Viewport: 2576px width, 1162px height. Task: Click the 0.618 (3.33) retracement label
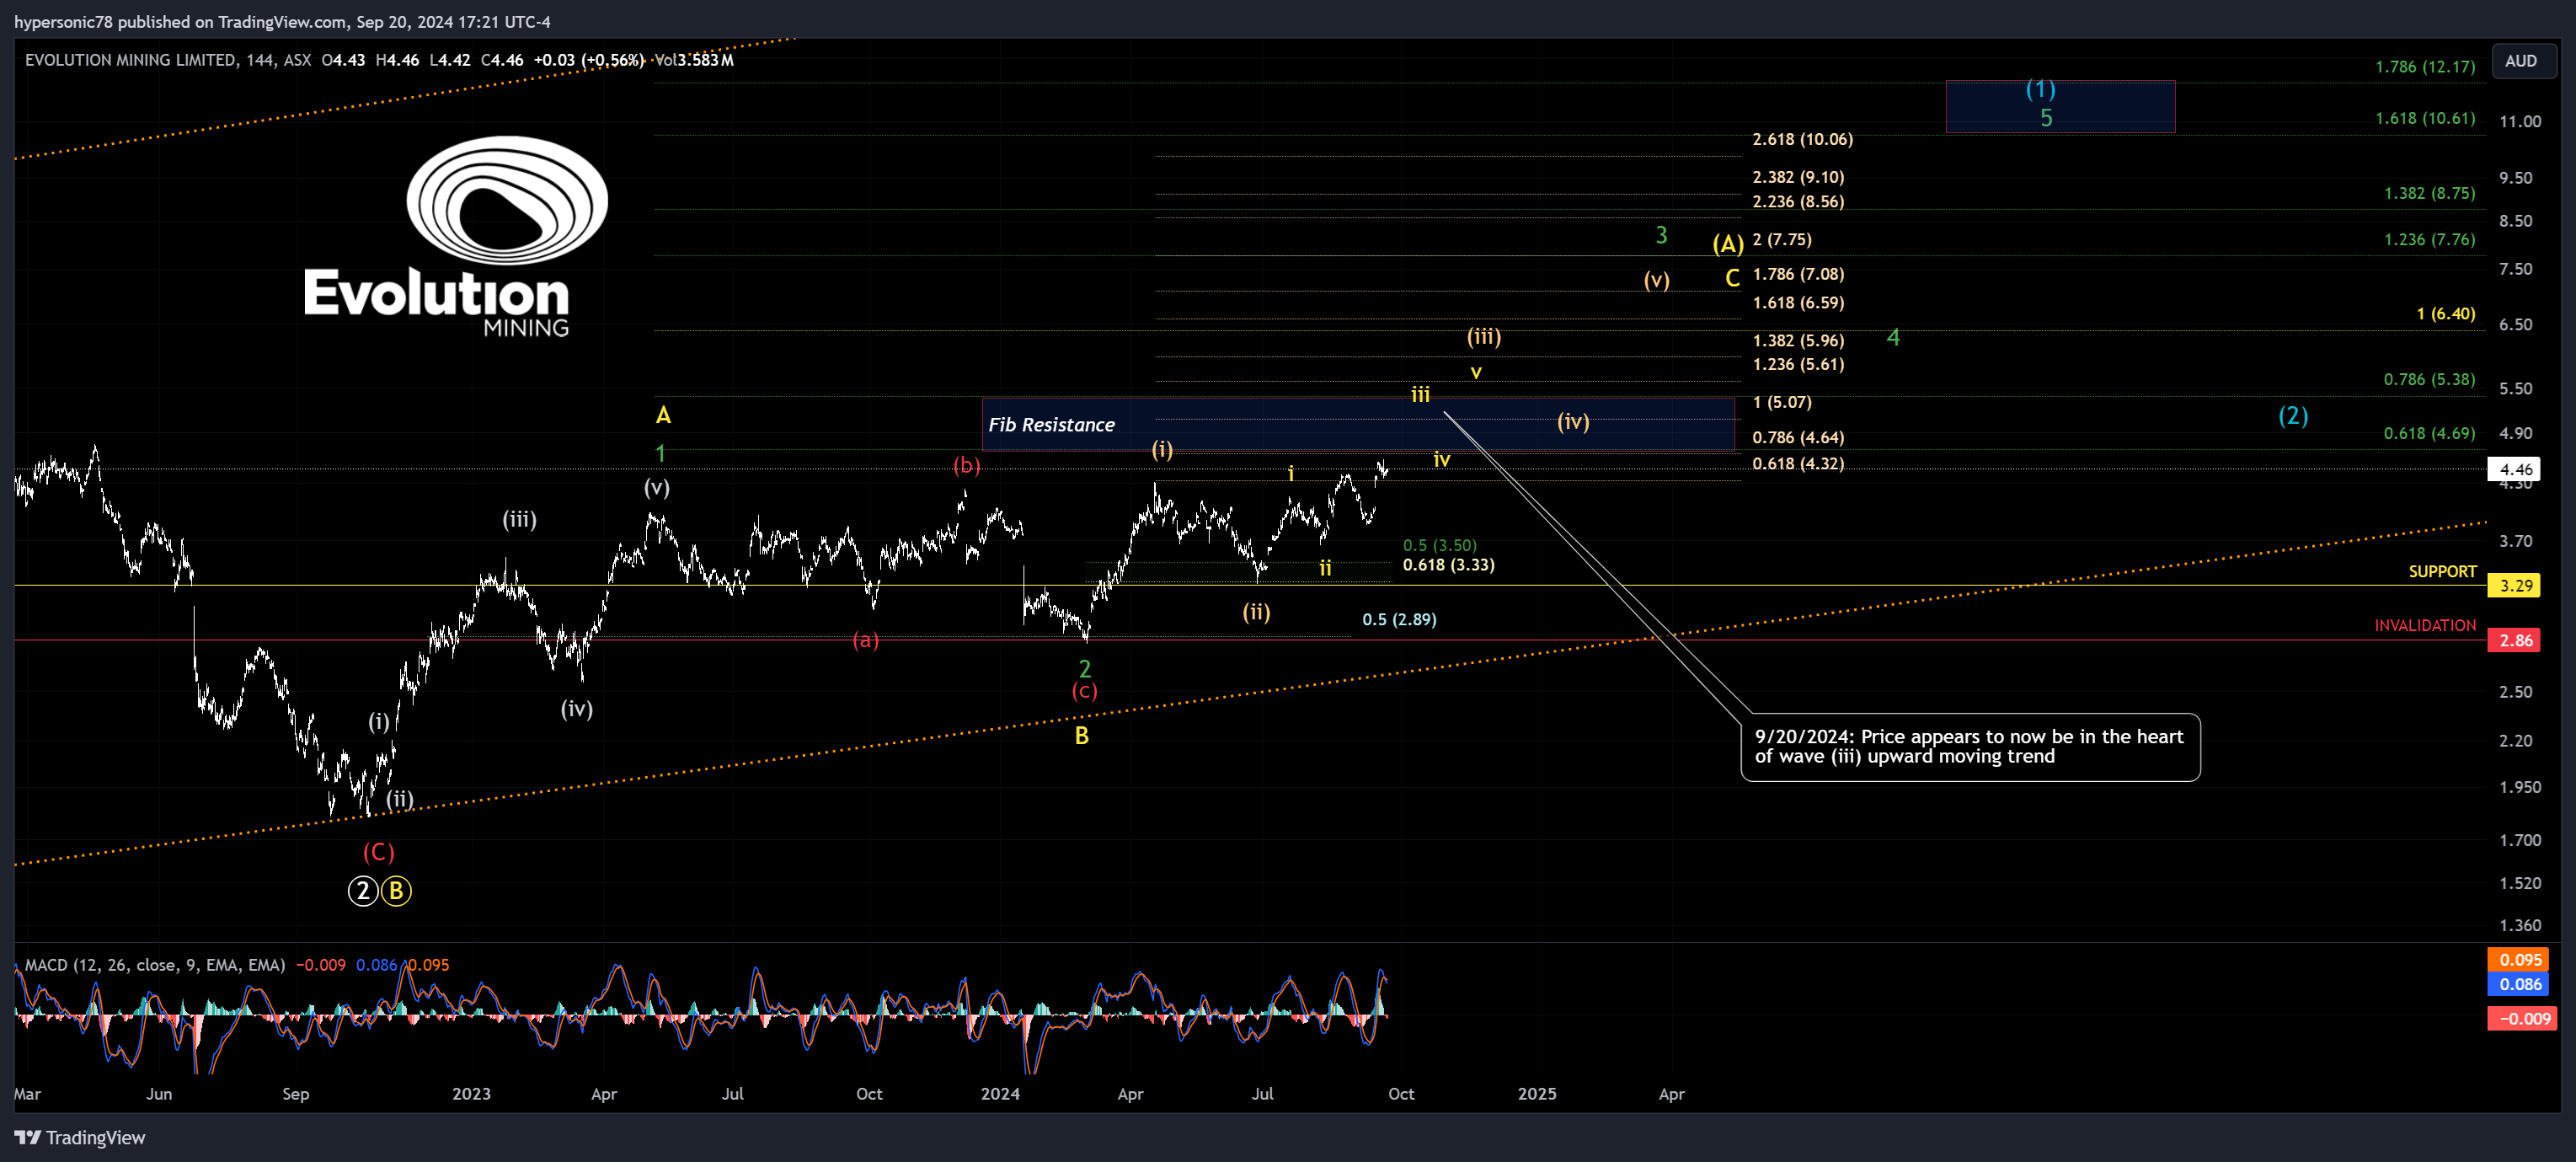coord(1448,565)
